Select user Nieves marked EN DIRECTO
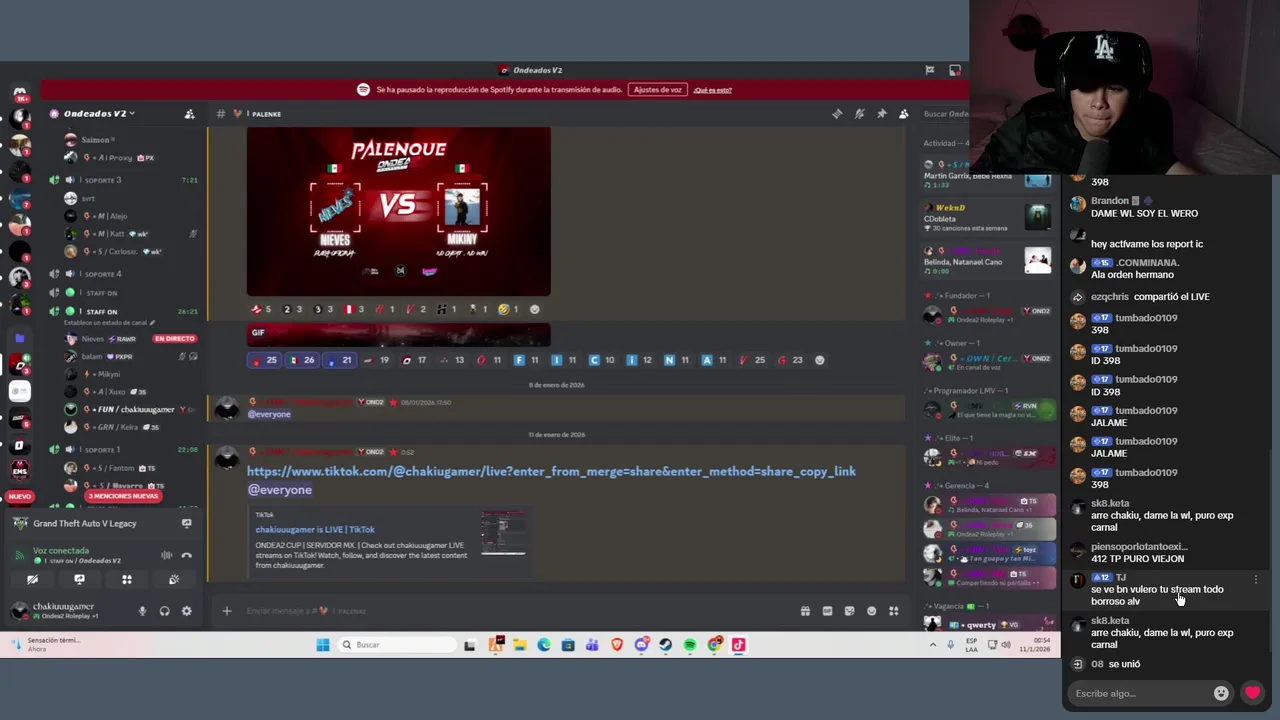Screen dimensions: 1280x720 [130, 339]
